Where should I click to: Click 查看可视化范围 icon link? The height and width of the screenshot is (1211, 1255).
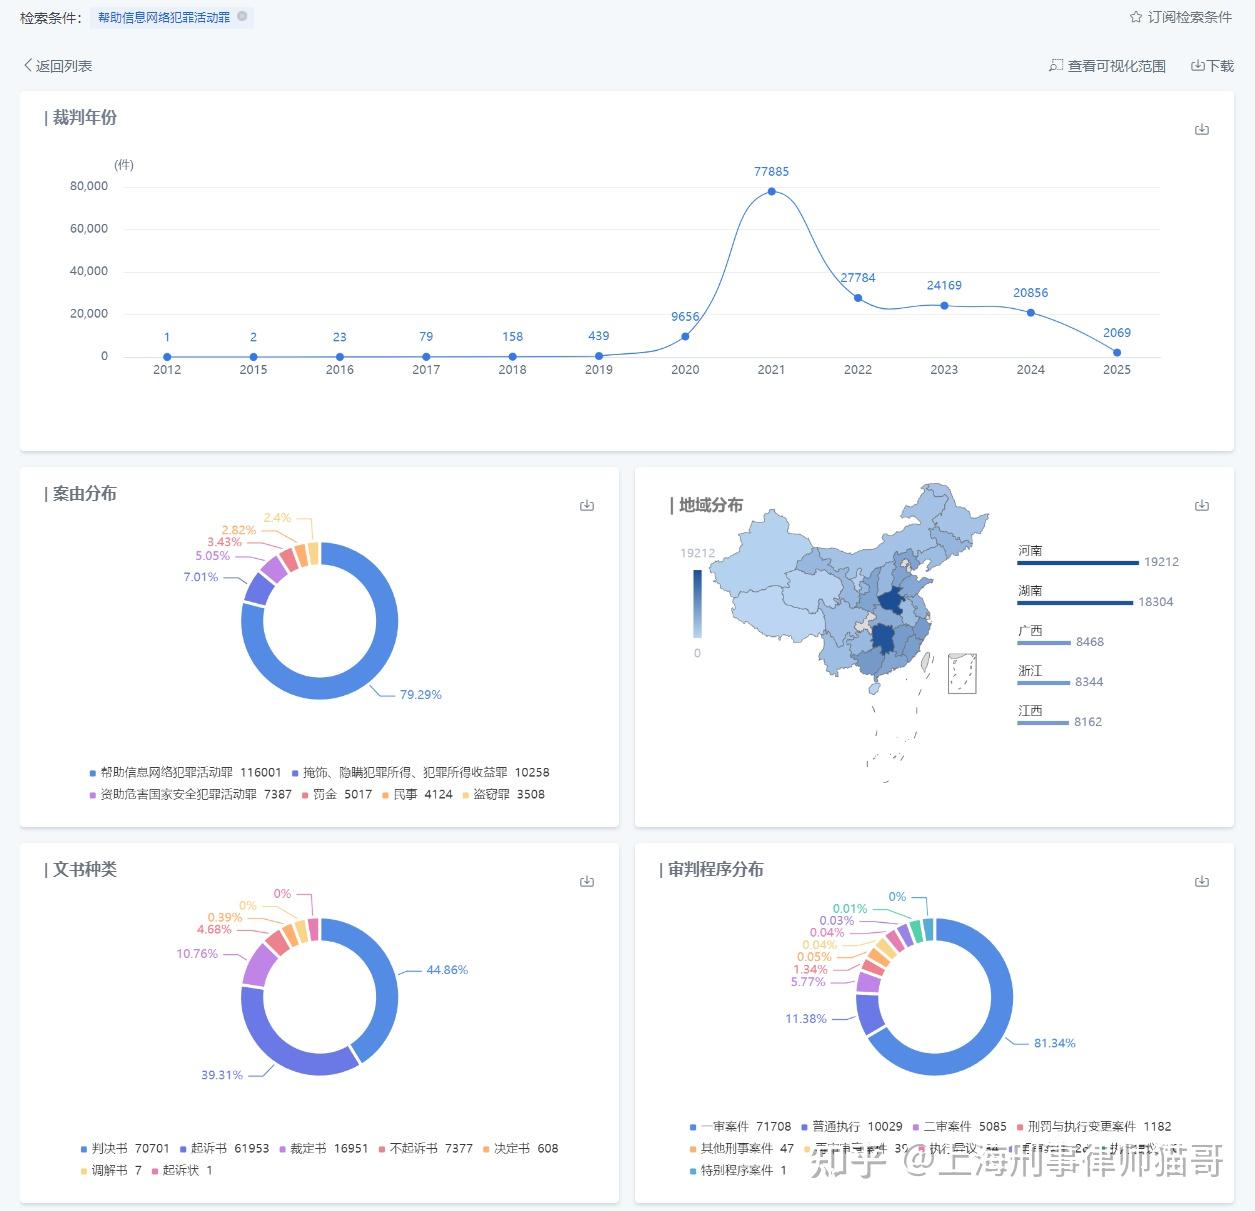tap(1107, 66)
